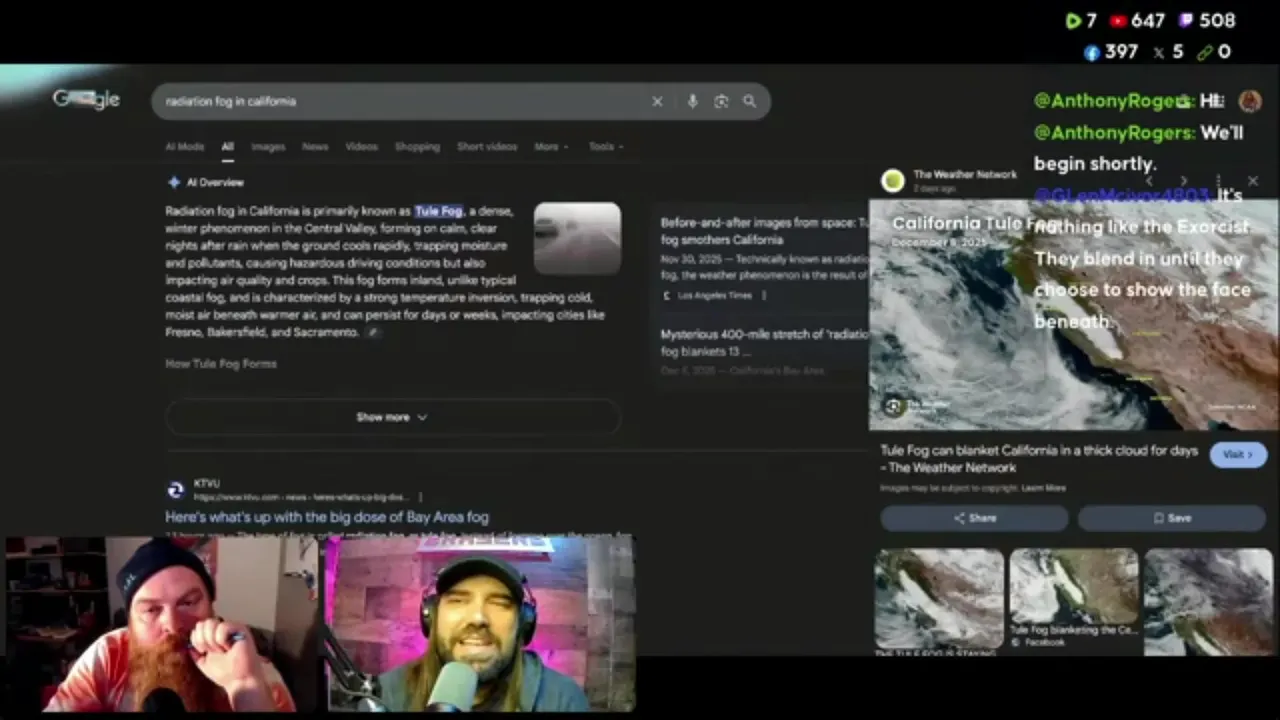The width and height of the screenshot is (1280, 720).
Task: Switch to the Videos tab
Action: [361, 146]
